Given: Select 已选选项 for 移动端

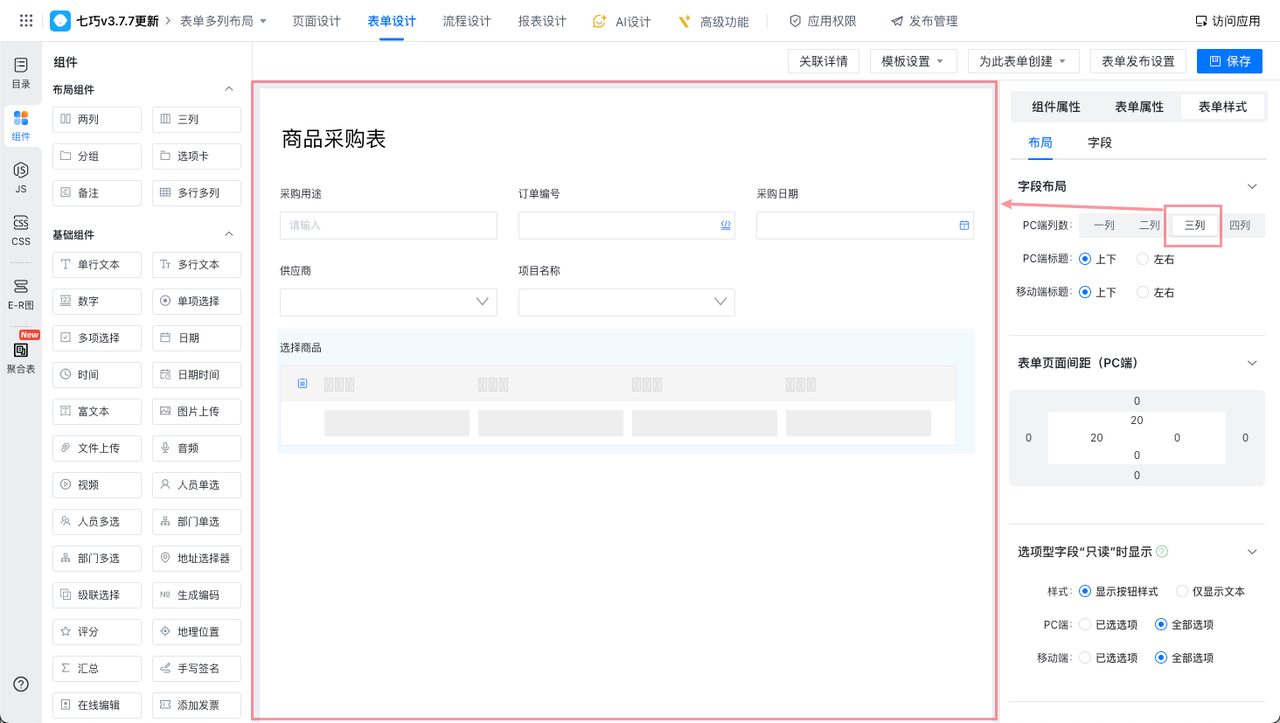Looking at the screenshot, I should coord(1086,657).
